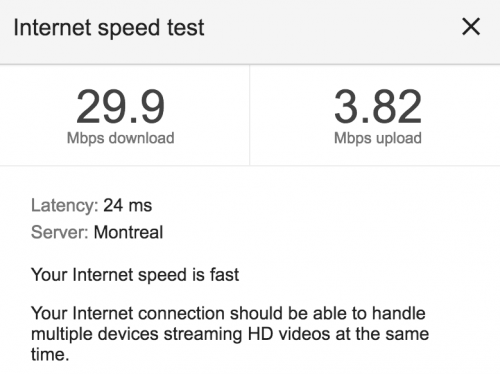500x374 pixels.
Task: Click the "Internet speed test" title
Action: click(x=109, y=28)
